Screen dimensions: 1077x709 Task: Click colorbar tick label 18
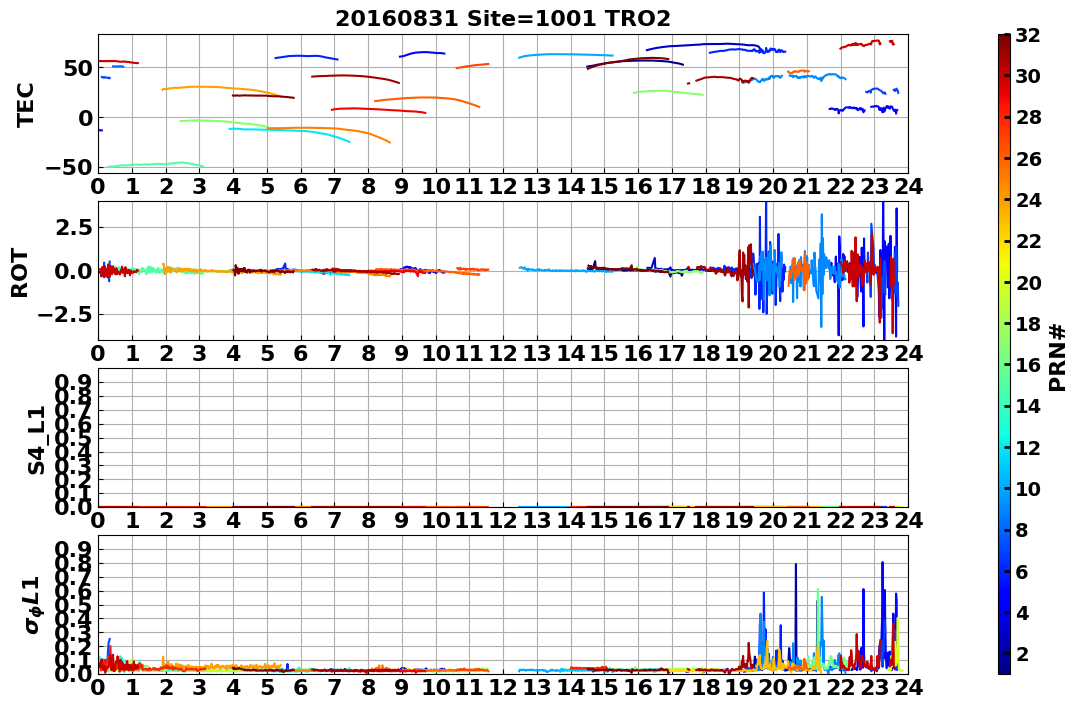(1028, 324)
